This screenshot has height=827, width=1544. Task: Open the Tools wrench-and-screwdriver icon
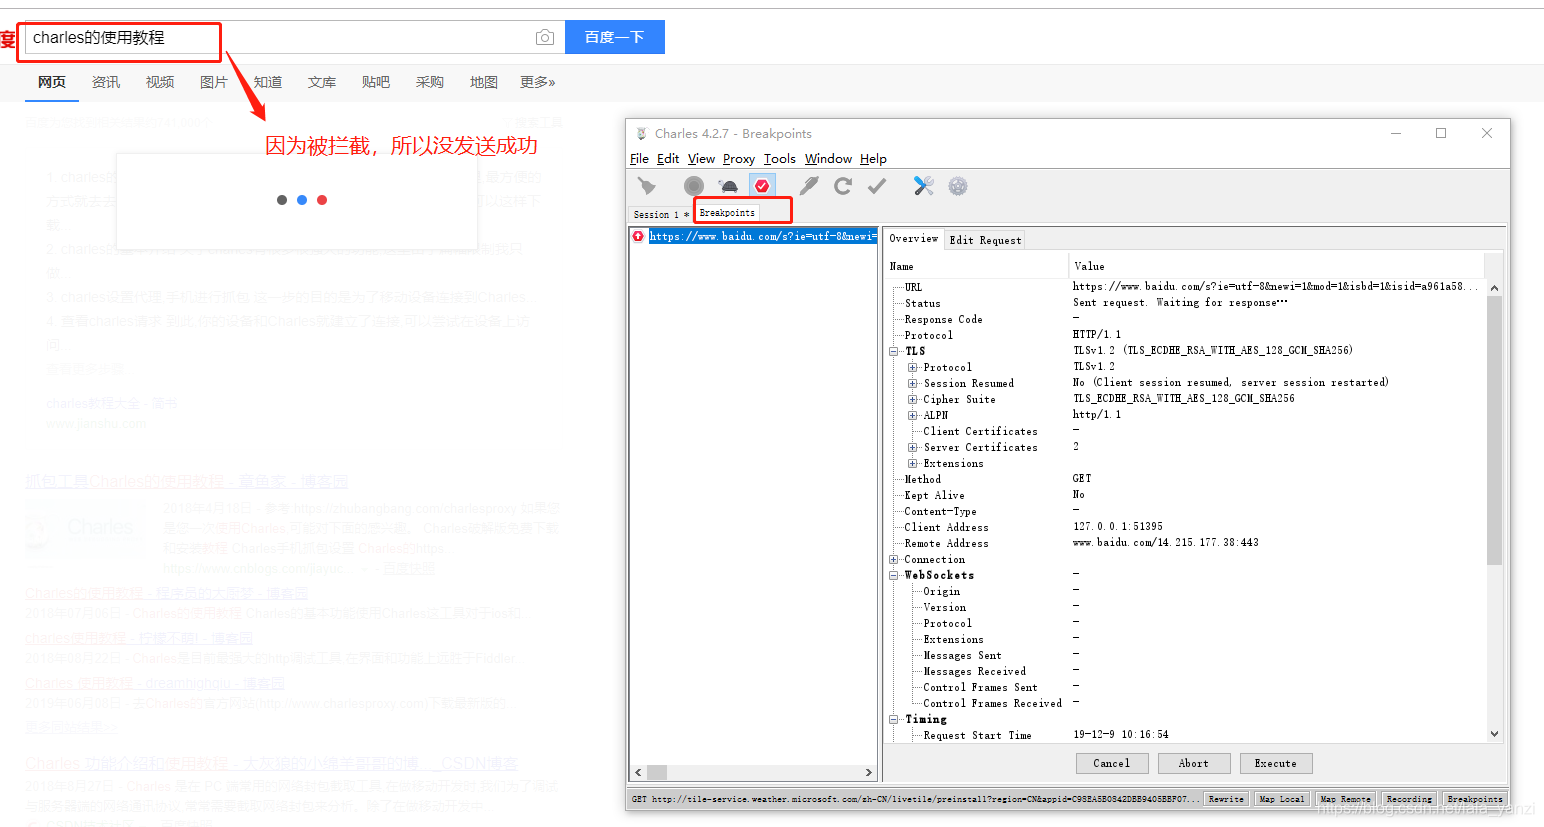924,186
